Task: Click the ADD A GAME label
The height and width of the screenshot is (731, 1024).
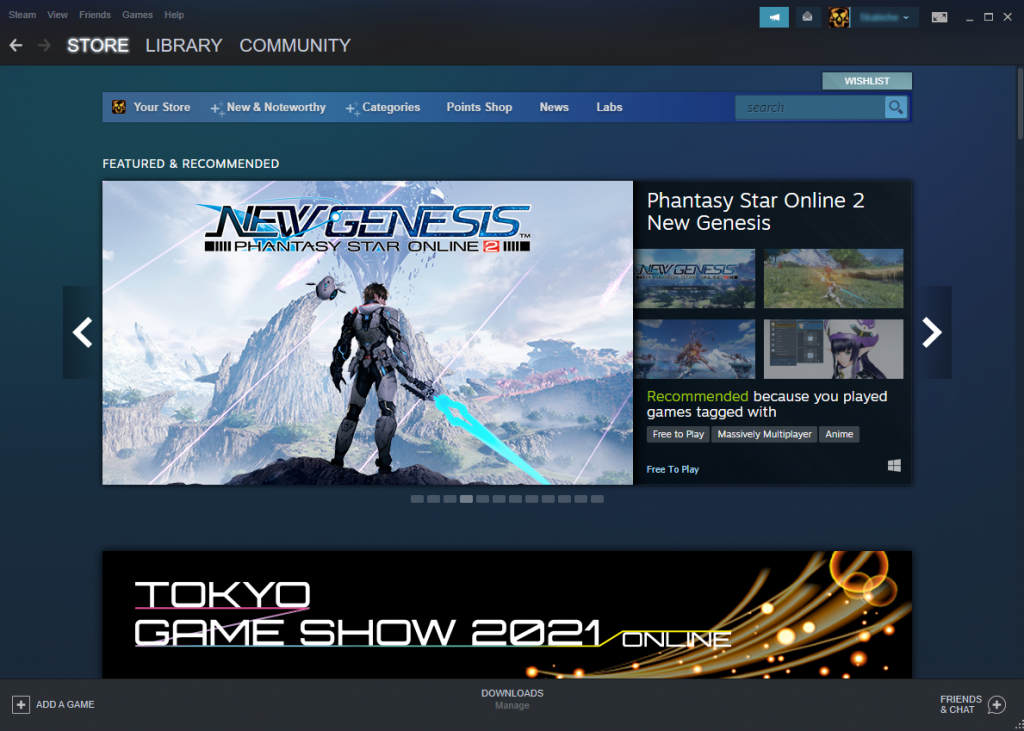Action: [65, 704]
